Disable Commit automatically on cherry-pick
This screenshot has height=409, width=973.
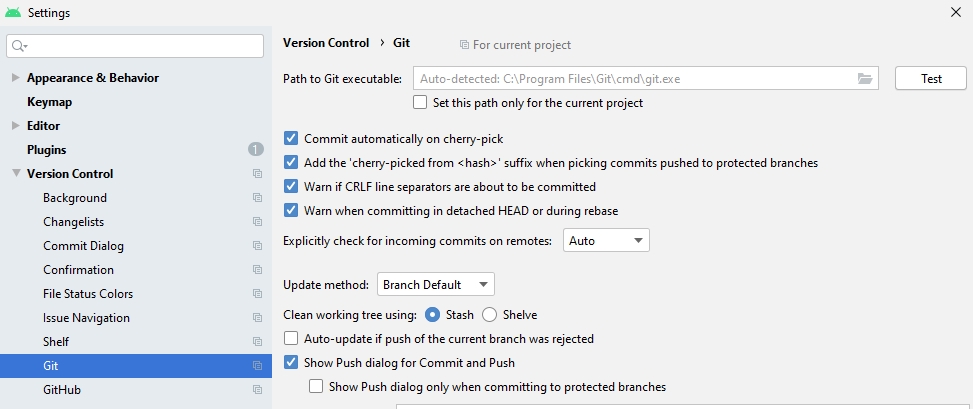coord(291,138)
